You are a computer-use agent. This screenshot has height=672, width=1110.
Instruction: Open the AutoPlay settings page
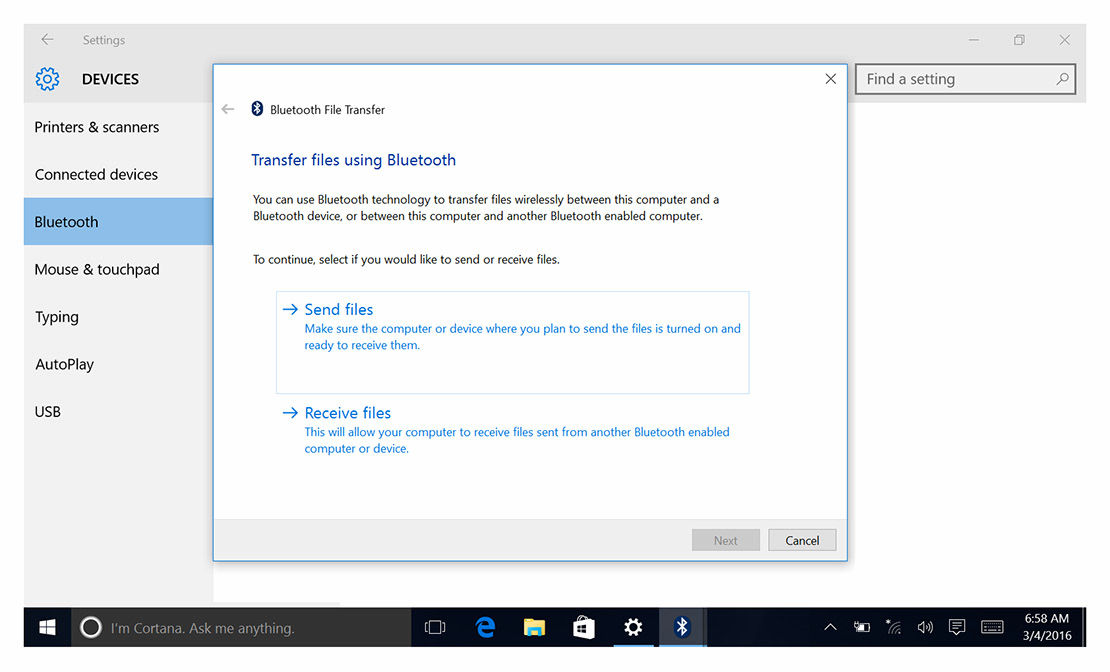(118, 364)
